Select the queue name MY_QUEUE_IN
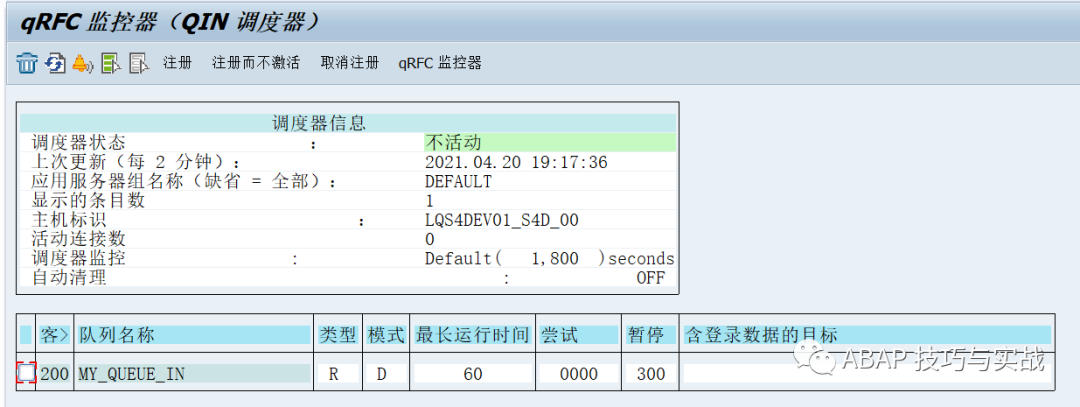The image size is (1080, 407). [x=132, y=374]
